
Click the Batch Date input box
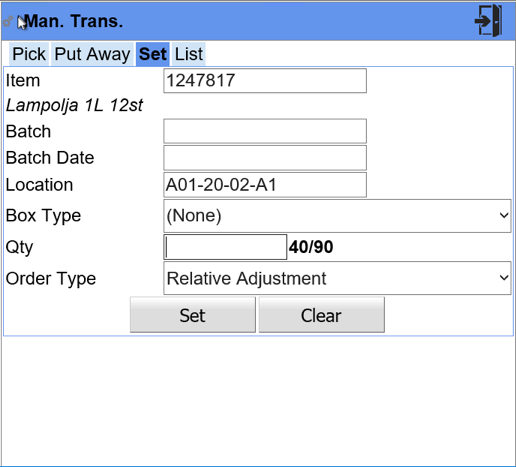pos(265,158)
